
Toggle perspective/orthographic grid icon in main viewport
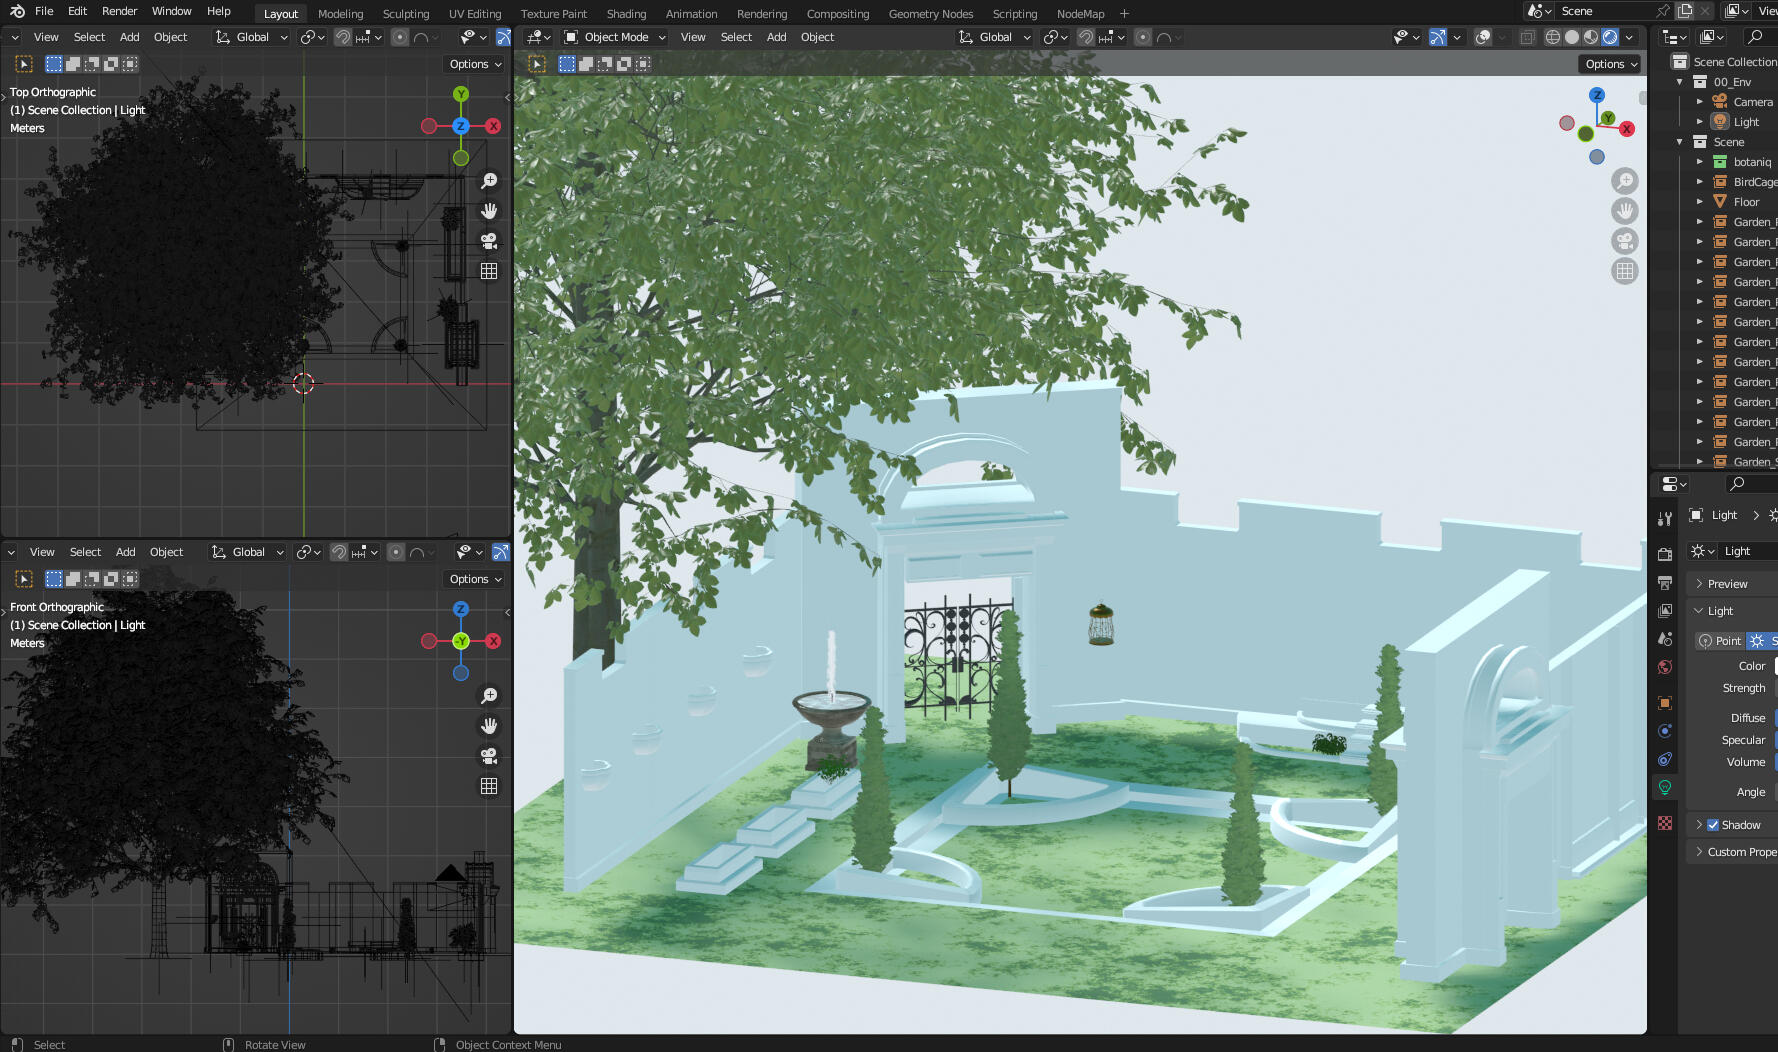pyautogui.click(x=1625, y=271)
